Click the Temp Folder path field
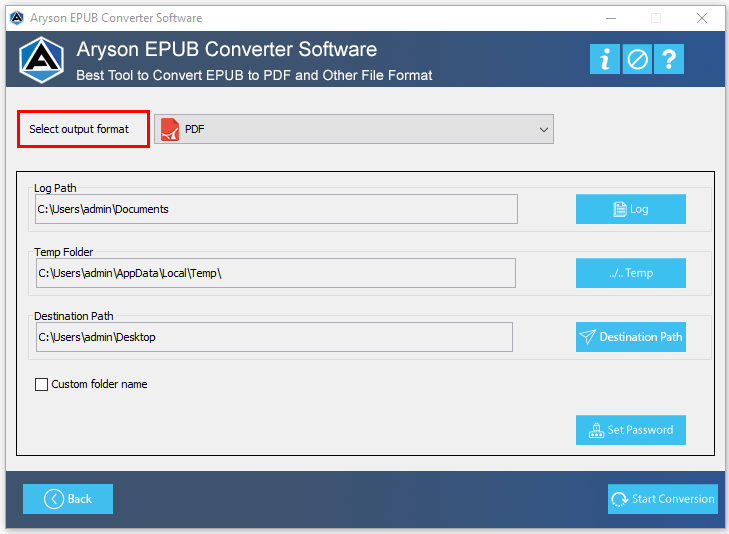 [276, 273]
